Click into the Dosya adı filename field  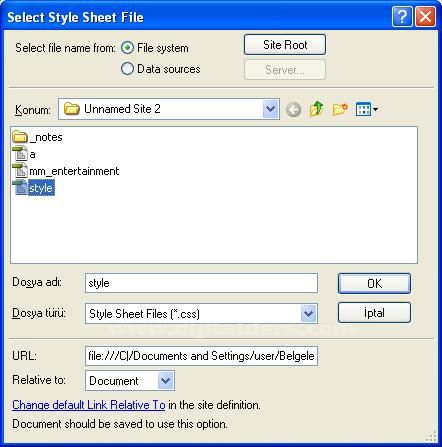(x=201, y=283)
